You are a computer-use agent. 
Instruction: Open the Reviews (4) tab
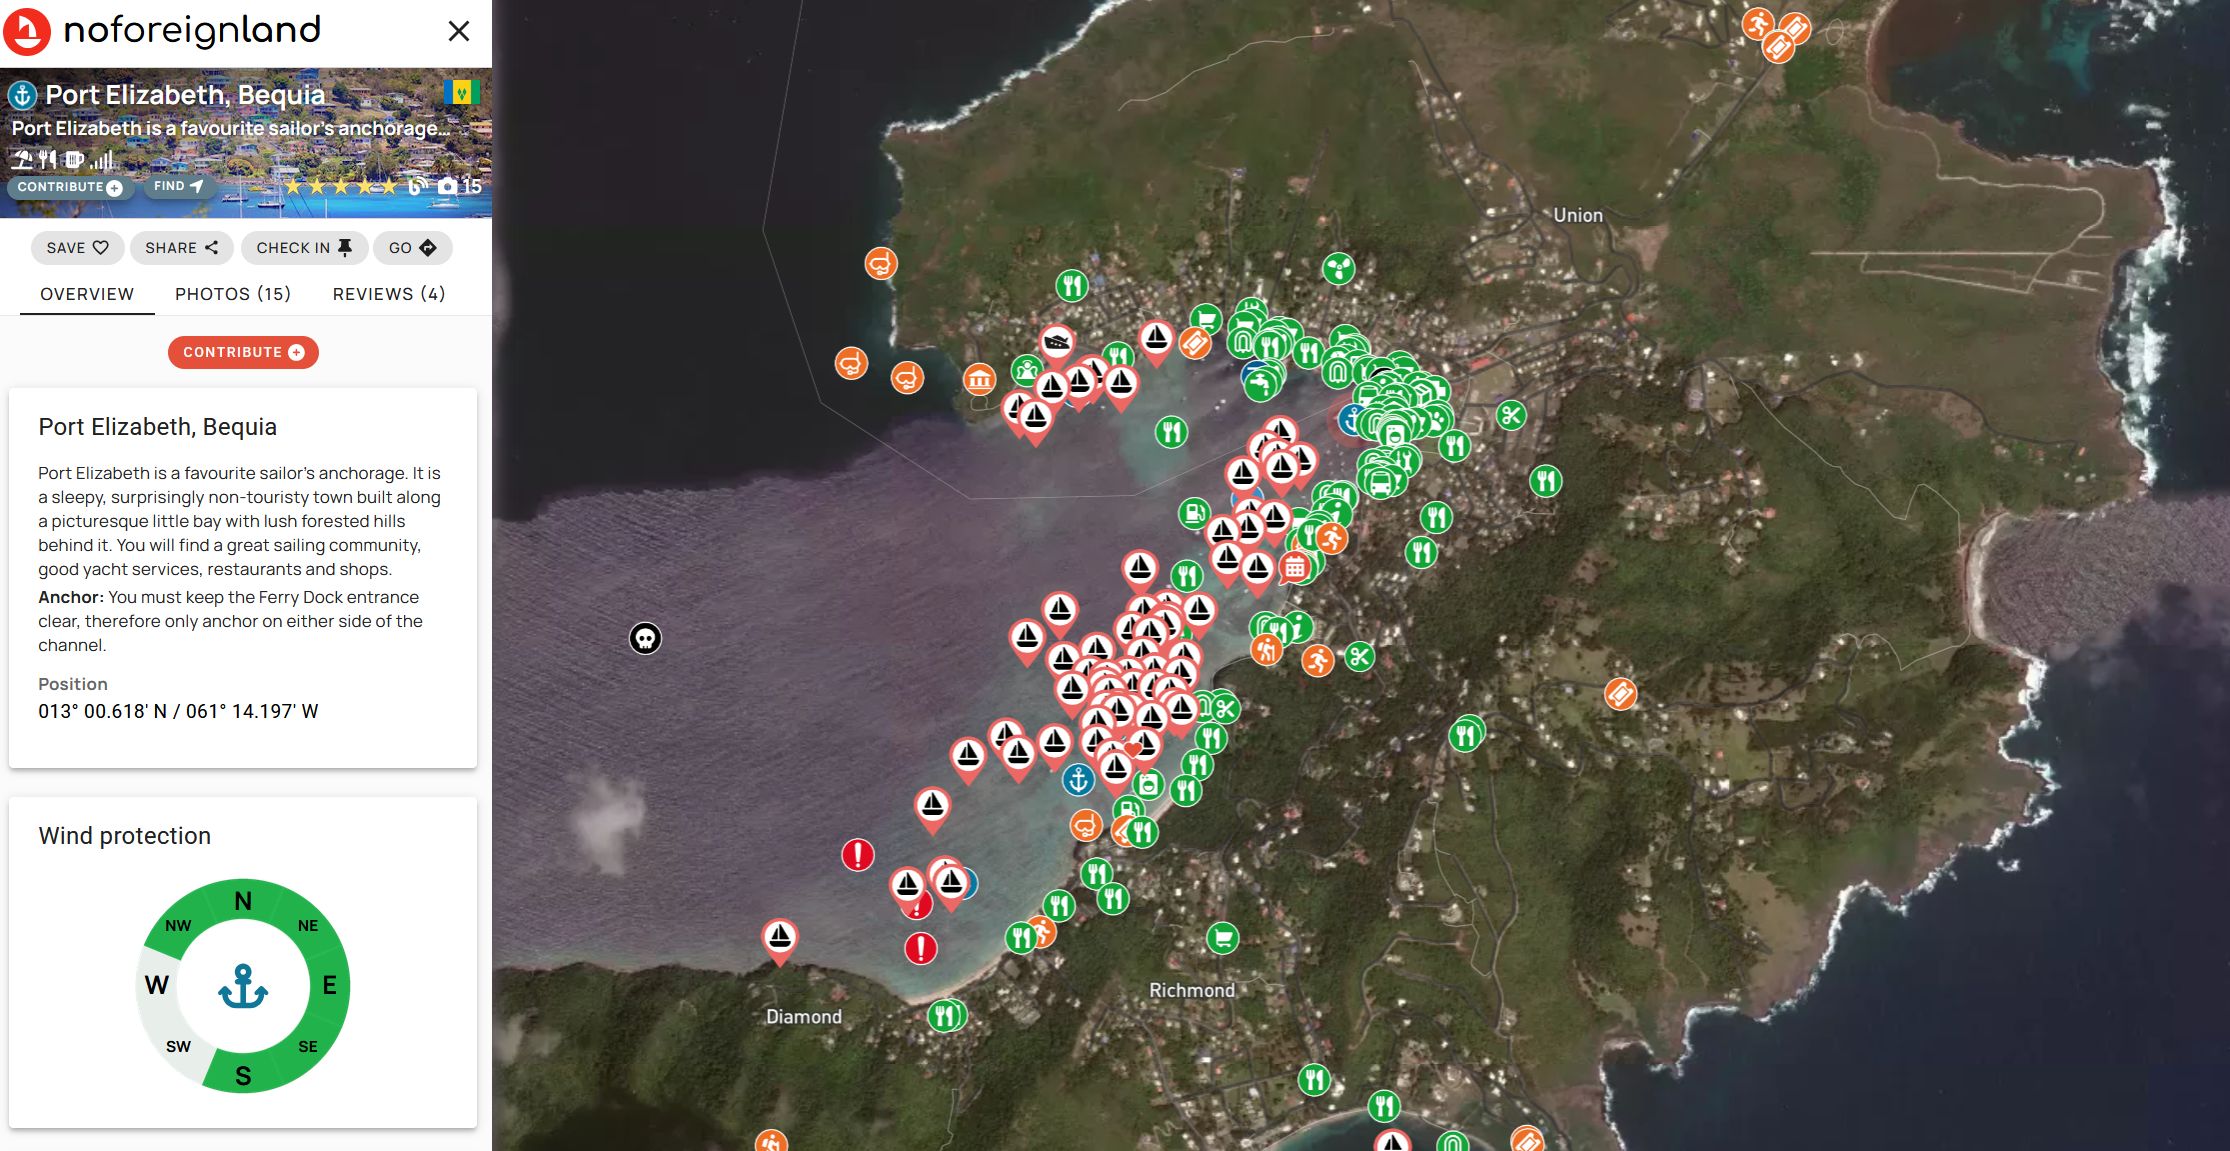tap(389, 294)
